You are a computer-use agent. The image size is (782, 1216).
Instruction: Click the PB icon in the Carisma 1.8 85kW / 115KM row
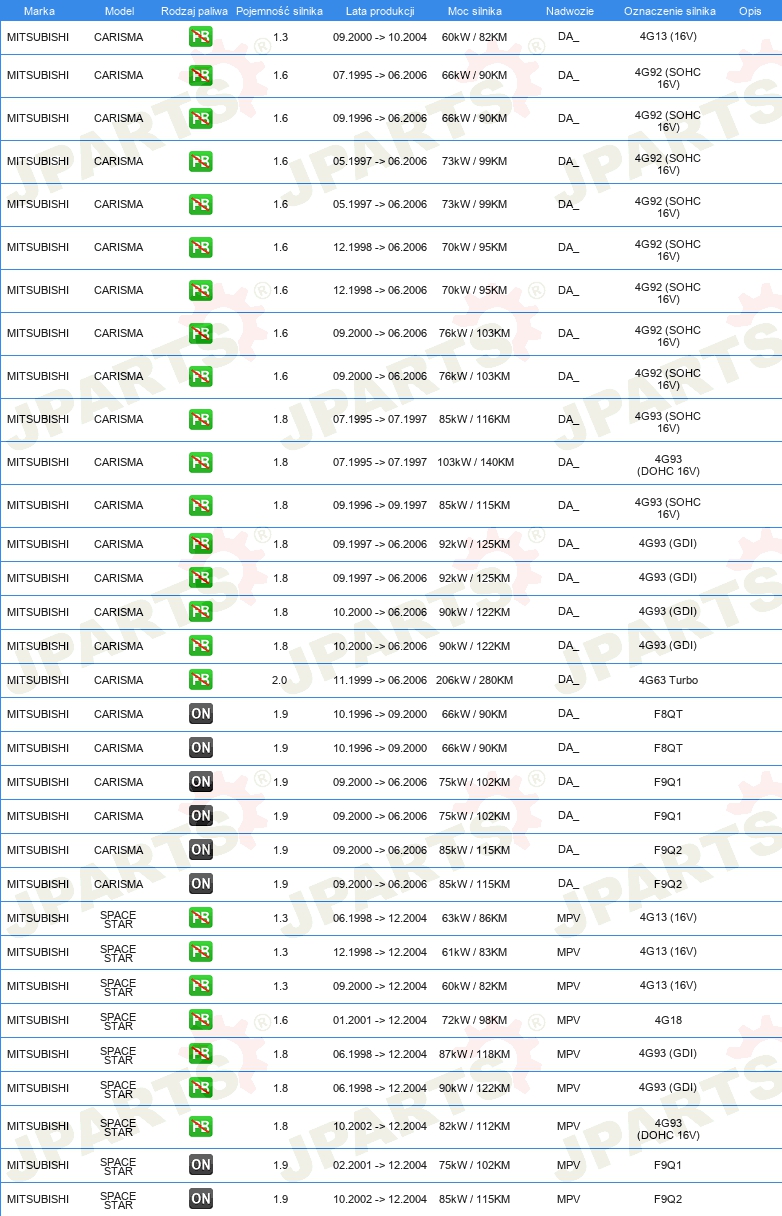coord(201,505)
